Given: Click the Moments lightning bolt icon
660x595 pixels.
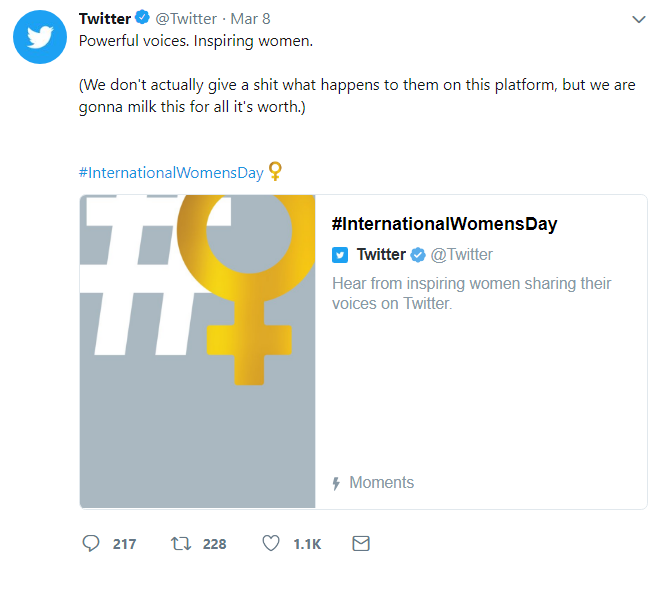Looking at the screenshot, I should point(336,483).
